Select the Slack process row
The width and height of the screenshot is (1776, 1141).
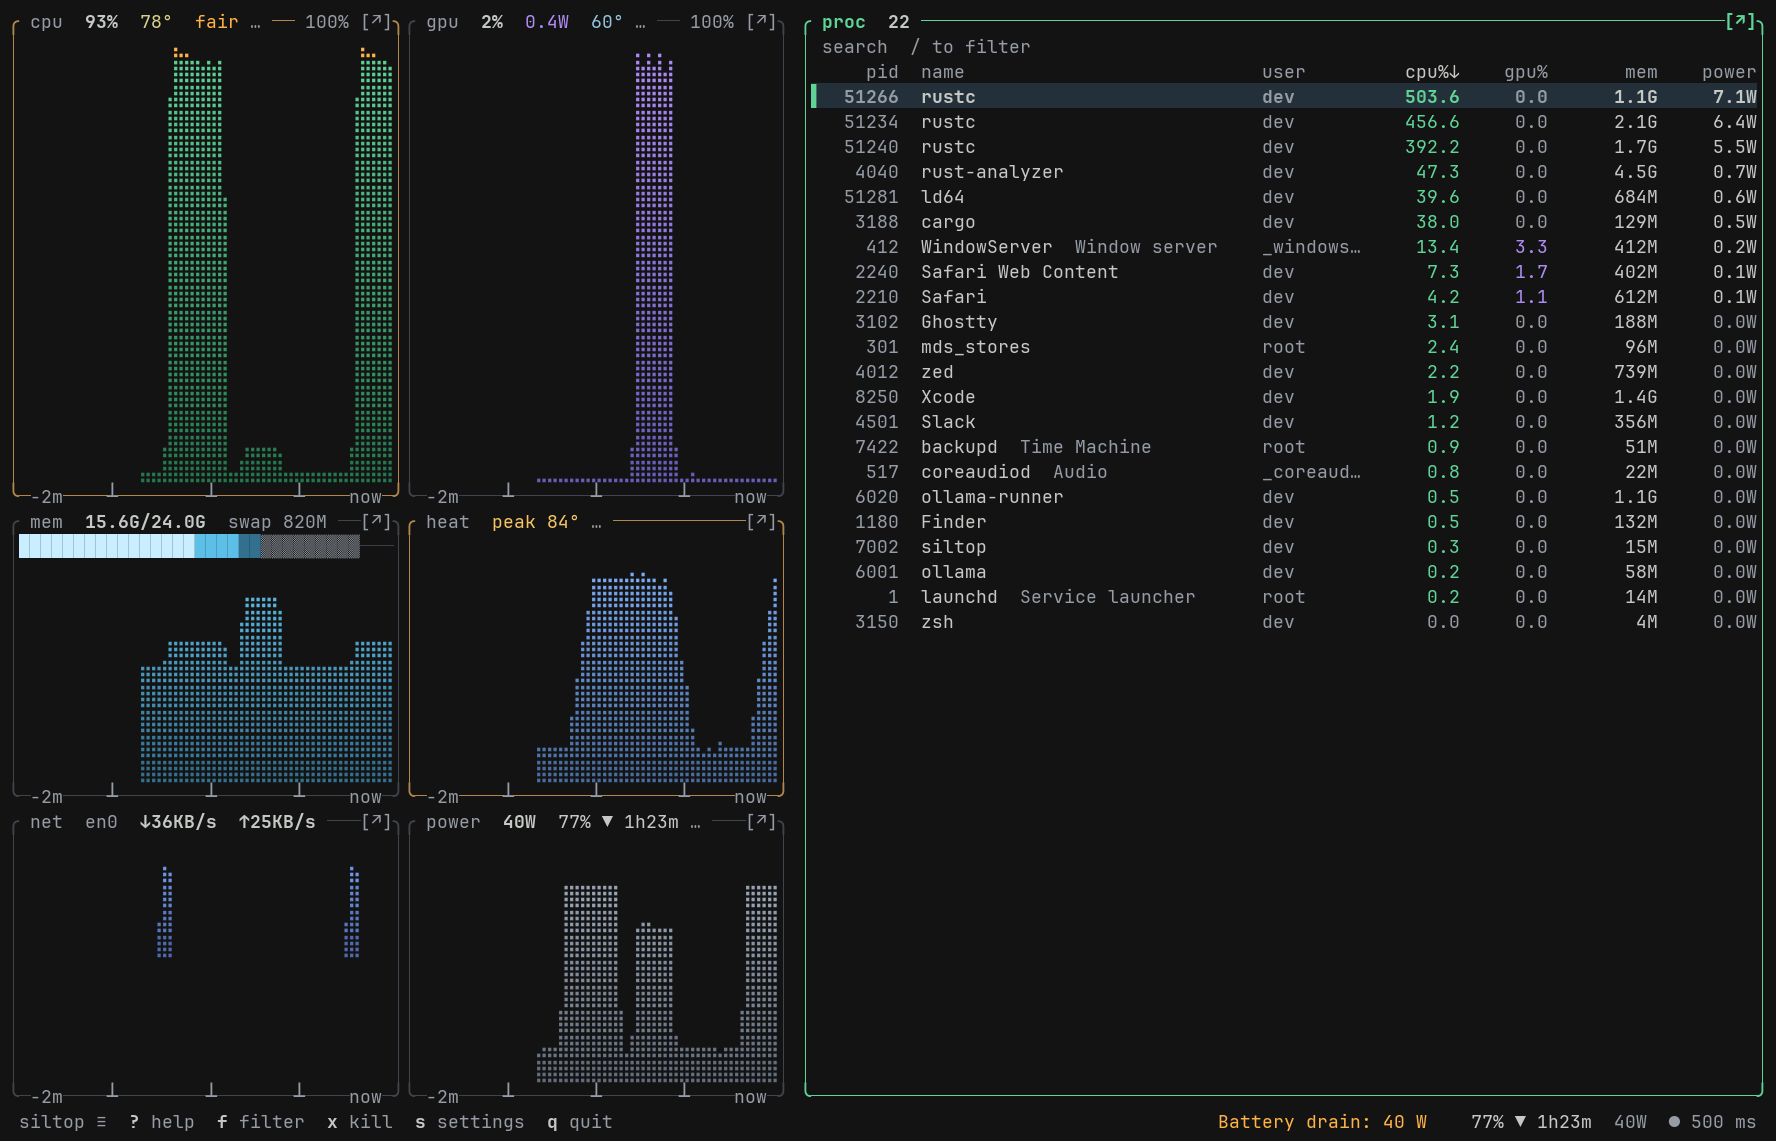[1284, 422]
